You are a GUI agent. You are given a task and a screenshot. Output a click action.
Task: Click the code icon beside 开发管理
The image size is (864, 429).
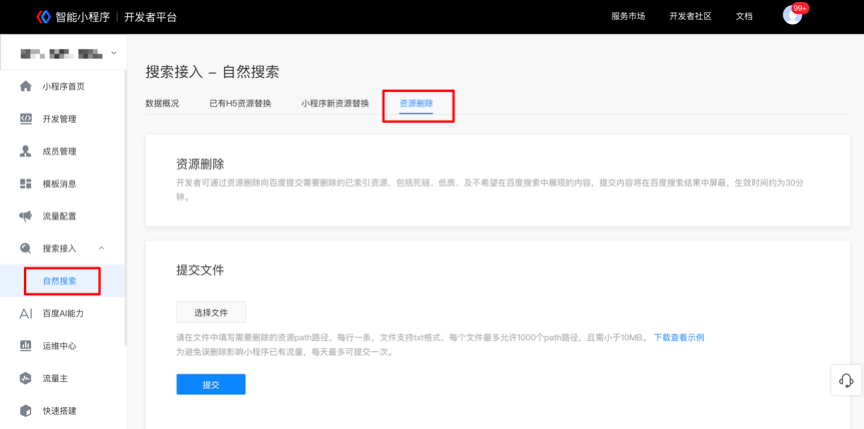click(x=25, y=118)
